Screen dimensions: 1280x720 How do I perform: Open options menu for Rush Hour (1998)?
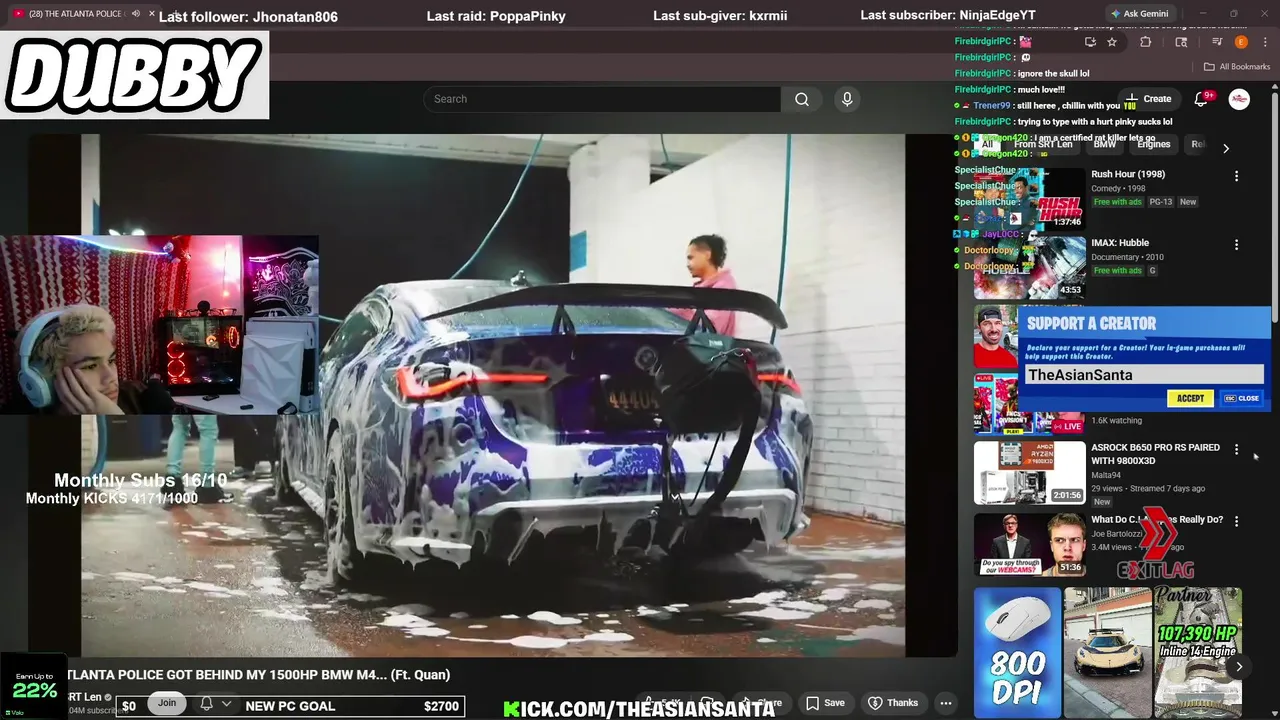tap(1236, 176)
